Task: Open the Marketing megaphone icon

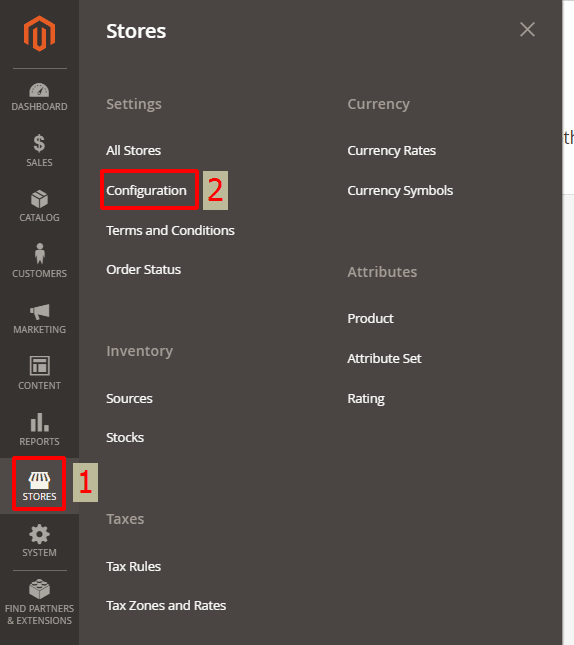Action: tap(40, 312)
